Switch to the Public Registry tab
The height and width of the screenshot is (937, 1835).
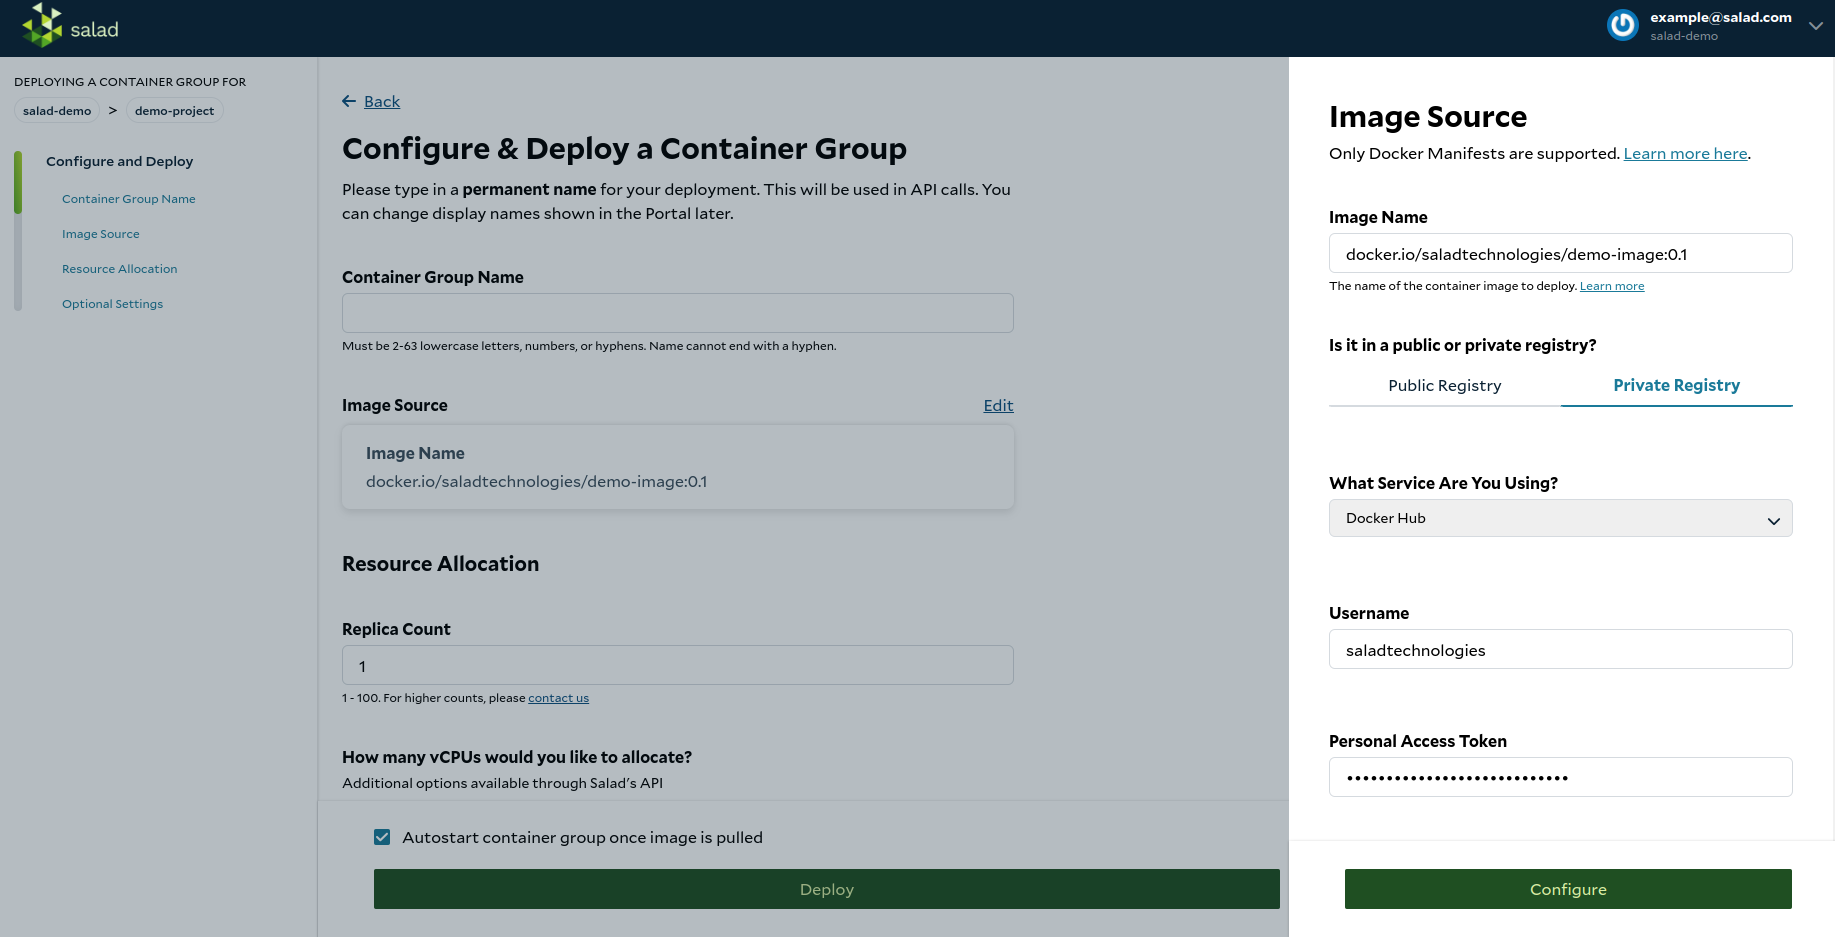(x=1444, y=385)
